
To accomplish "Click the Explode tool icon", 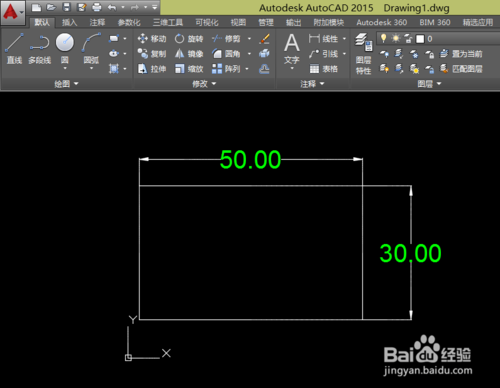I will (264, 54).
